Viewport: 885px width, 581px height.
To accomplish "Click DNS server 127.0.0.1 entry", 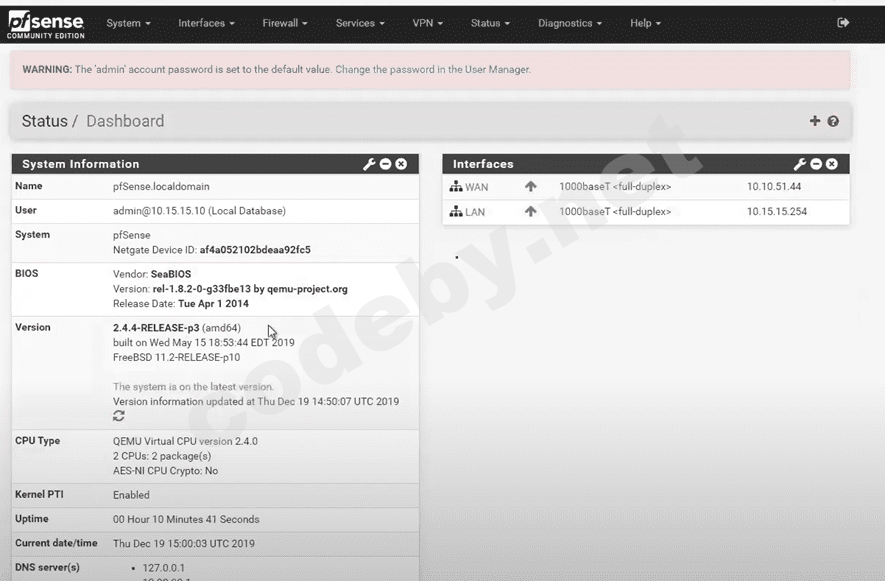I will 164,567.
